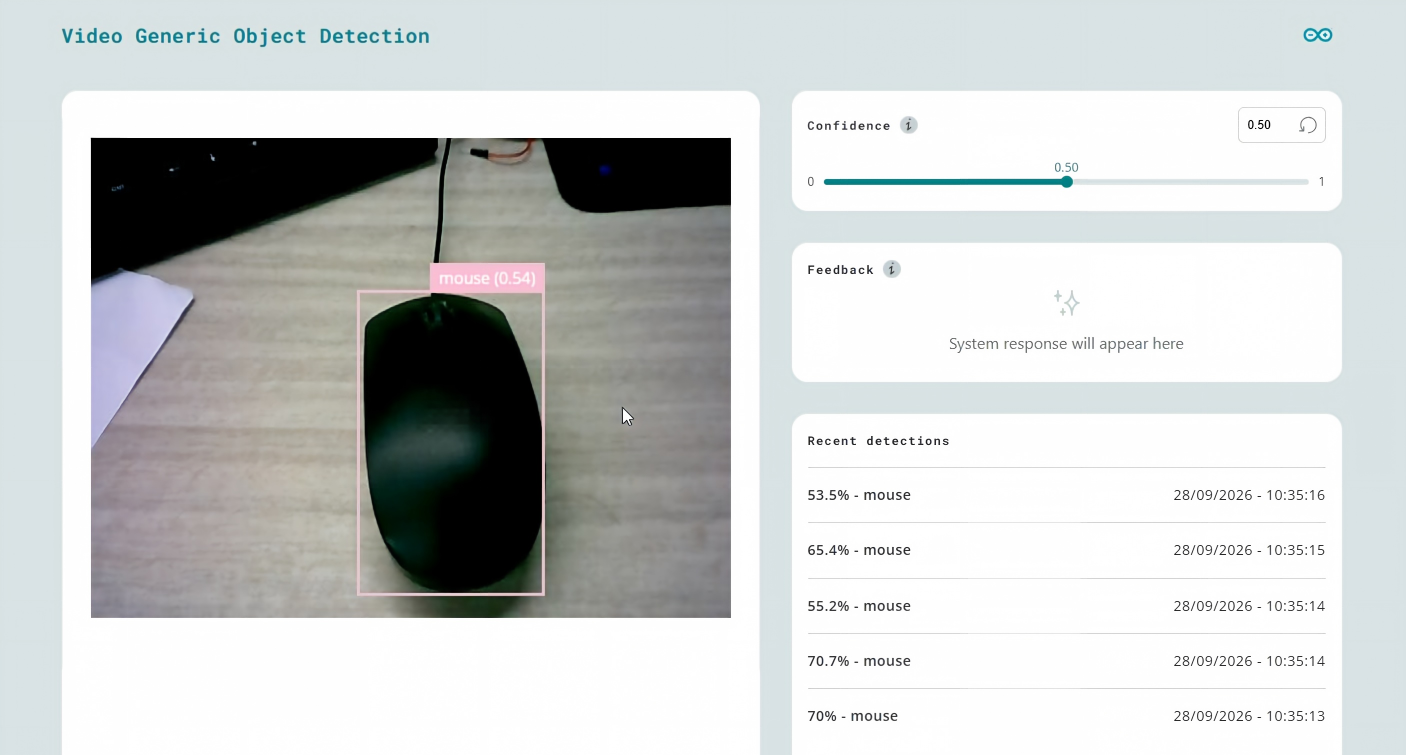Click the 'Confidence' label
1406x755 pixels.
tap(849, 126)
